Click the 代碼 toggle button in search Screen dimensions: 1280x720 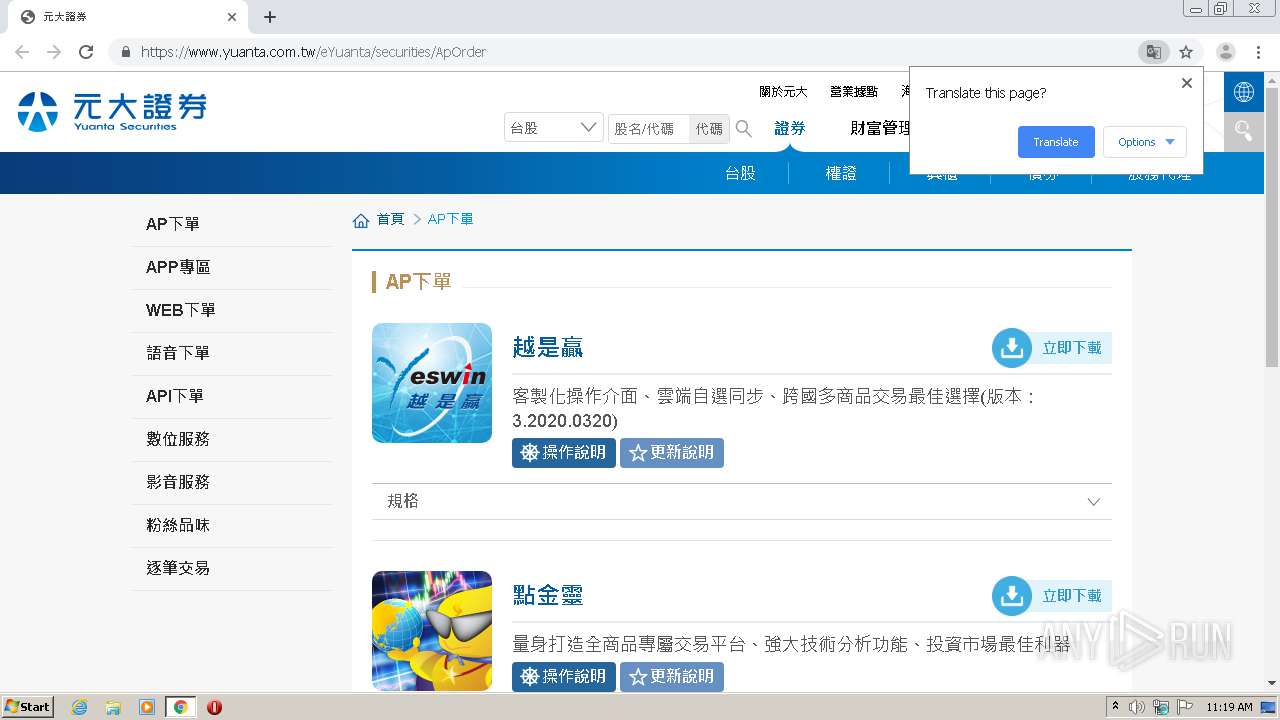[709, 129]
